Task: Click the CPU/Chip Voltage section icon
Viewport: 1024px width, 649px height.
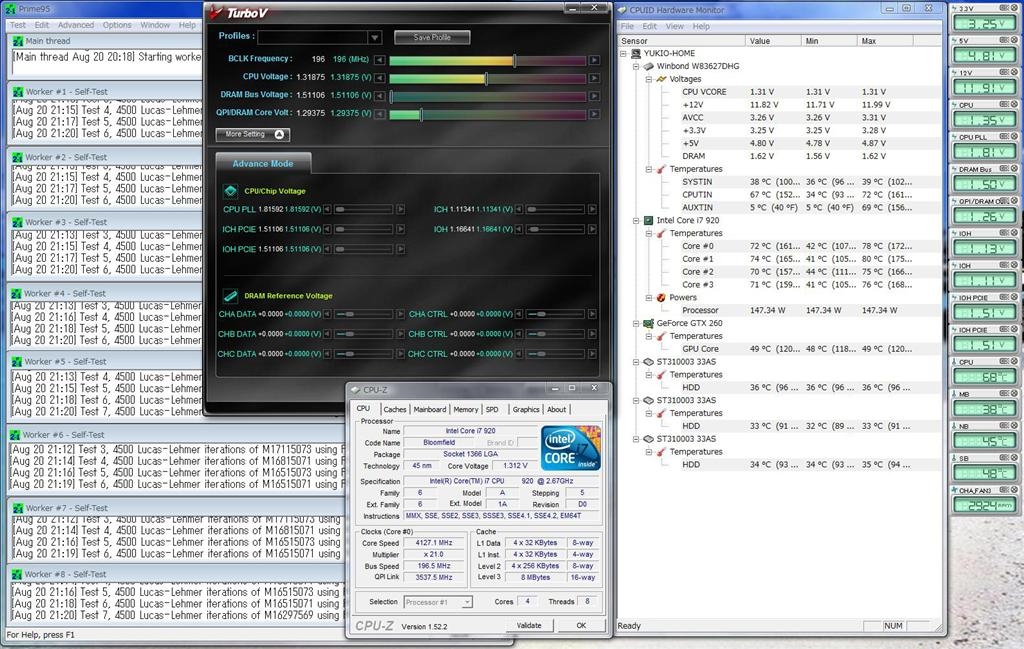Action: pyautogui.click(x=229, y=190)
